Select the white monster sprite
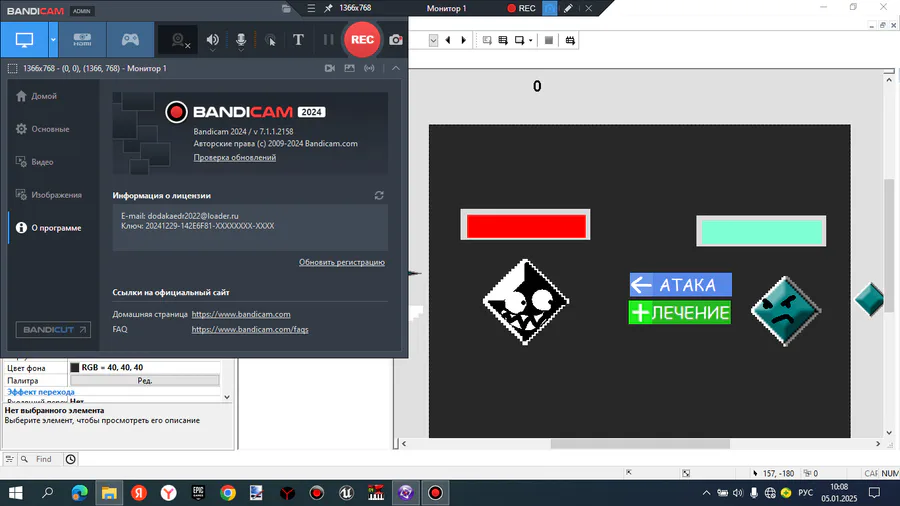This screenshot has height=506, width=900. (x=525, y=302)
